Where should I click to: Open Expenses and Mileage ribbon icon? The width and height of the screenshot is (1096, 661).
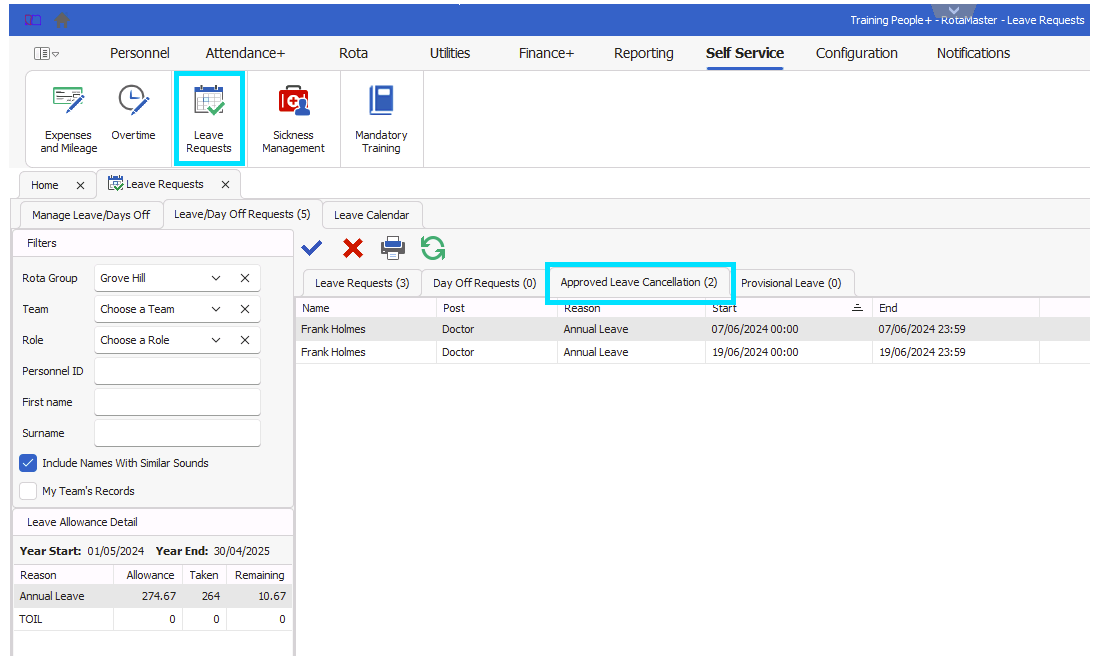click(x=68, y=119)
